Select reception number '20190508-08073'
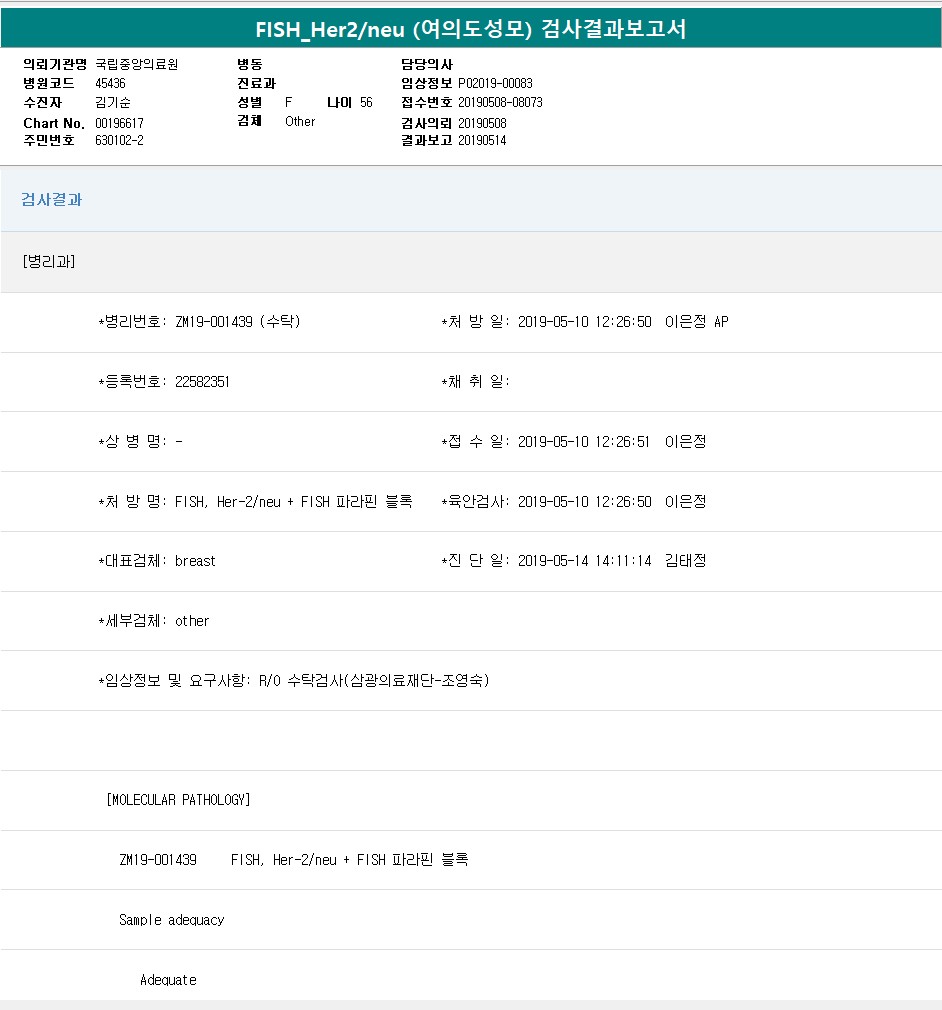942x1010 pixels. (500, 102)
